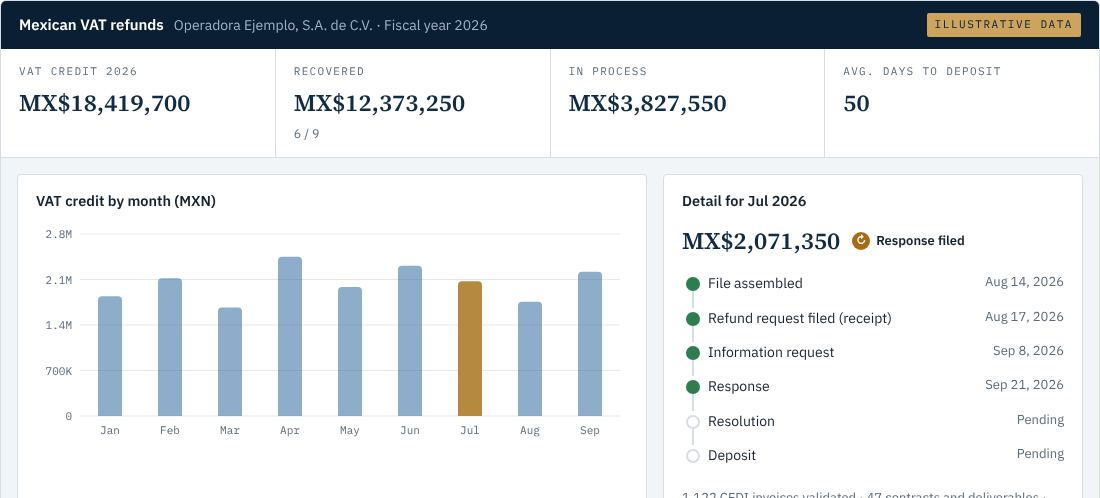Select the Apr bar in chart

[290, 337]
